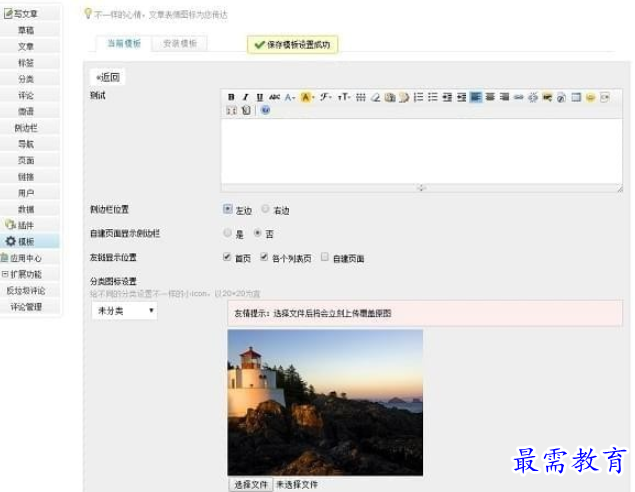635x492 pixels.
Task: Click the 插件 plugin icon
Action: click(10, 225)
